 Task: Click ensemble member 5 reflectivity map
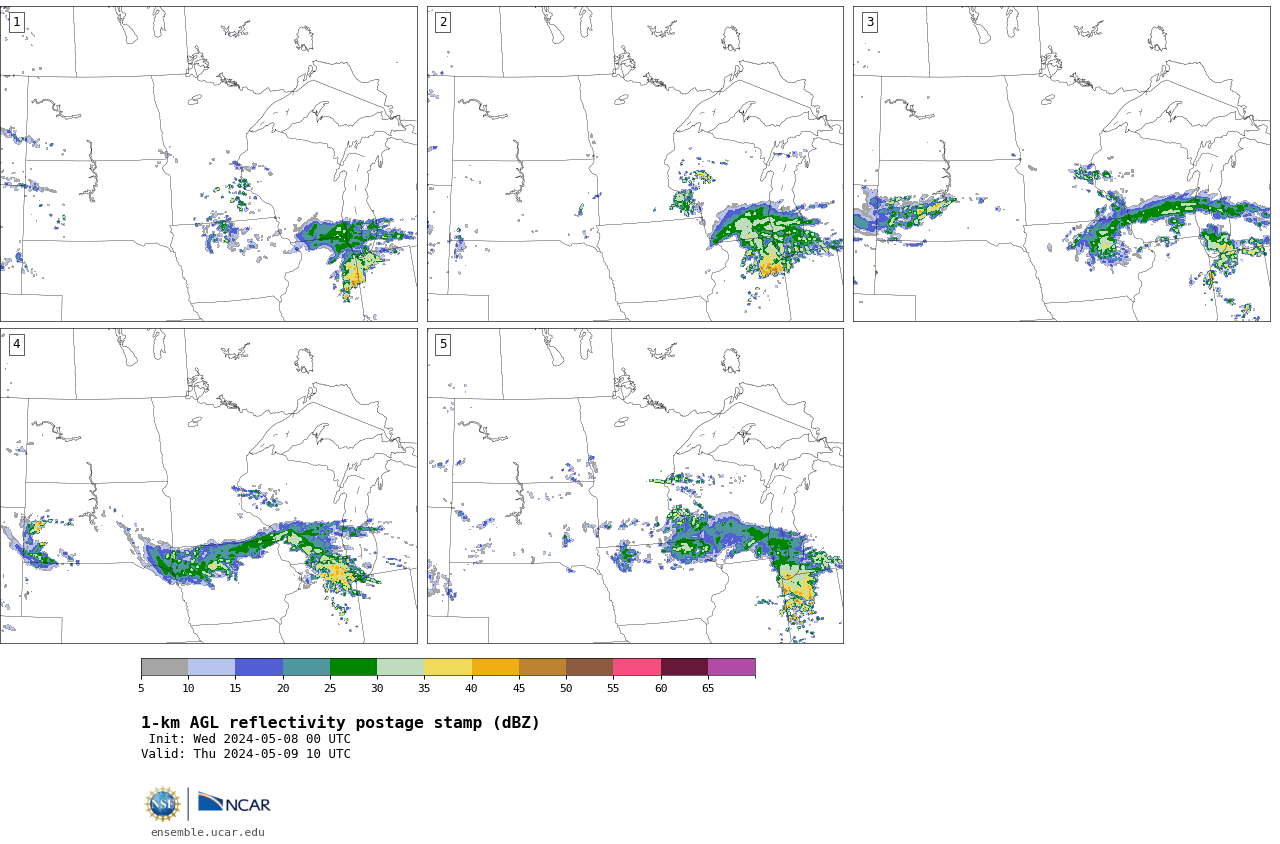[x=635, y=486]
